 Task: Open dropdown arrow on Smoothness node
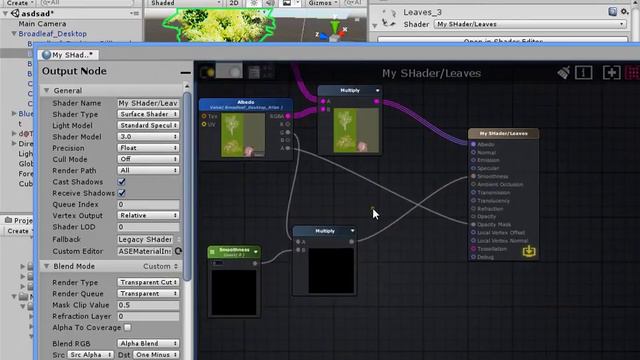(256, 252)
